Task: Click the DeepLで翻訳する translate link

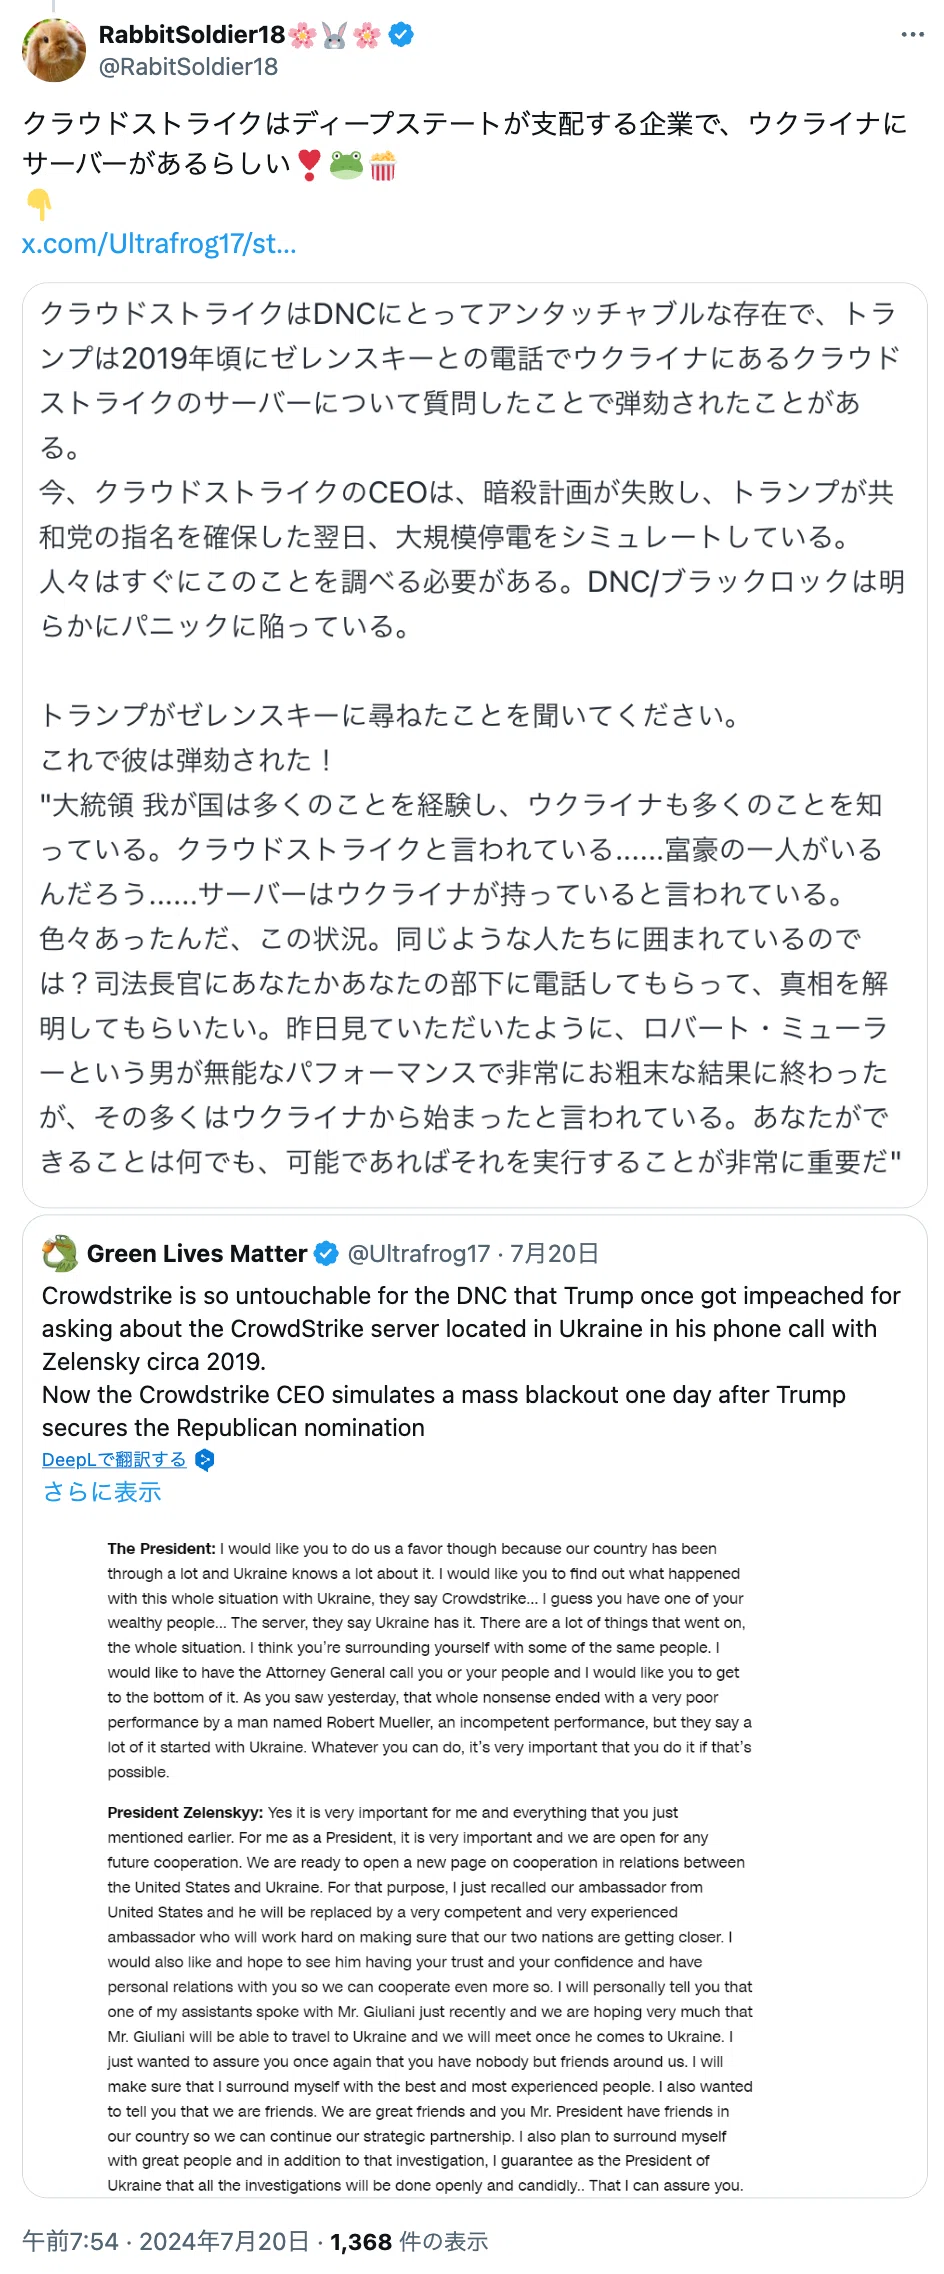Action: pos(114,1460)
